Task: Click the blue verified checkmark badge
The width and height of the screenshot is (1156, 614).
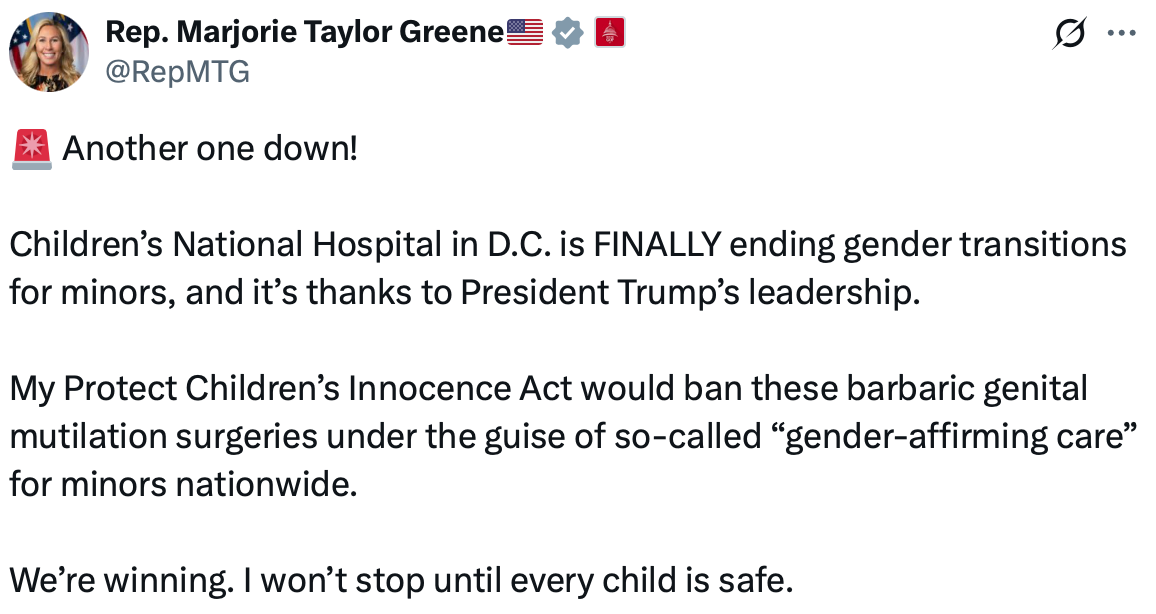Action: [568, 33]
